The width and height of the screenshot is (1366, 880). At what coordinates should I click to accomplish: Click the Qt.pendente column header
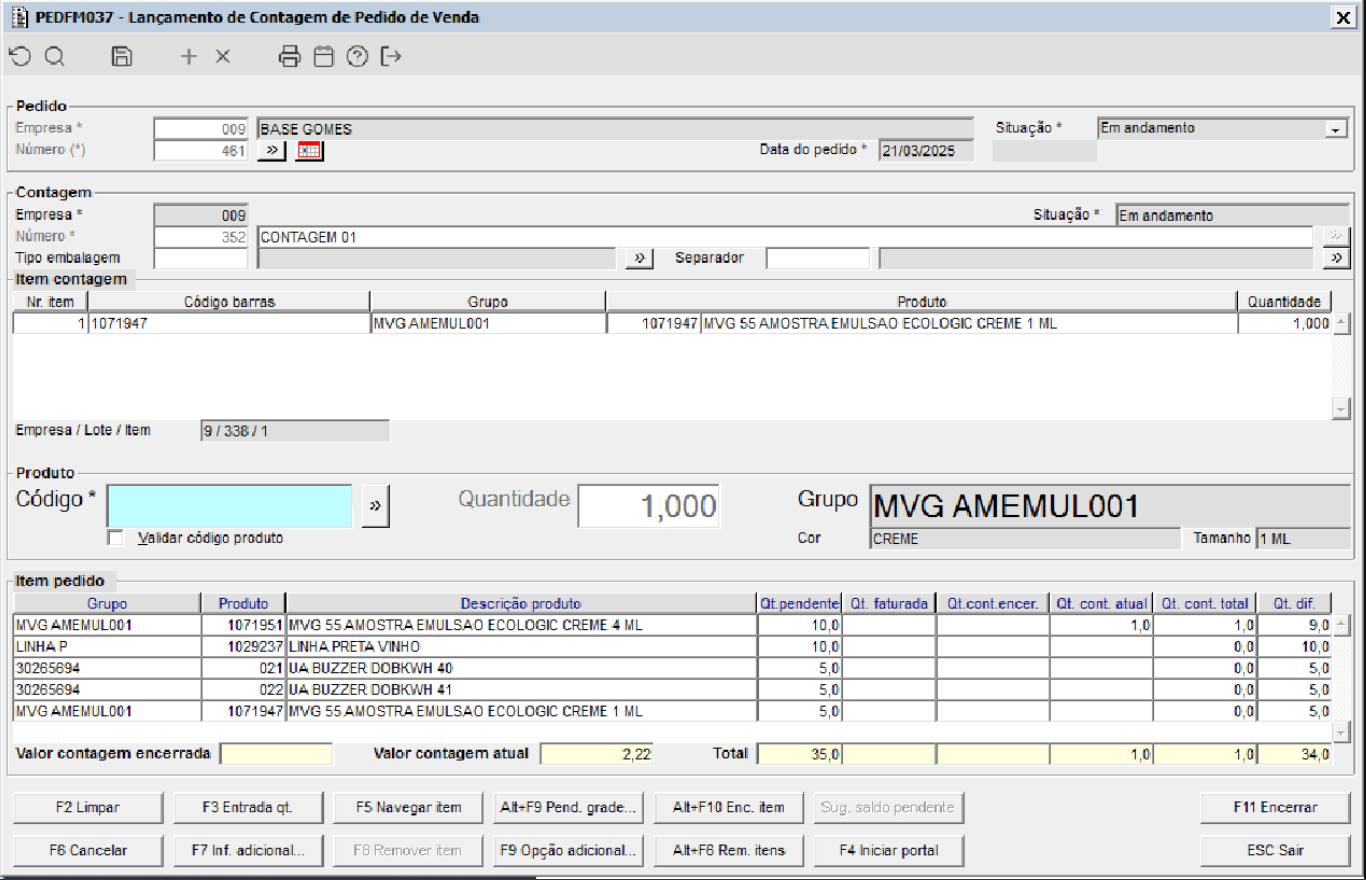click(x=799, y=603)
